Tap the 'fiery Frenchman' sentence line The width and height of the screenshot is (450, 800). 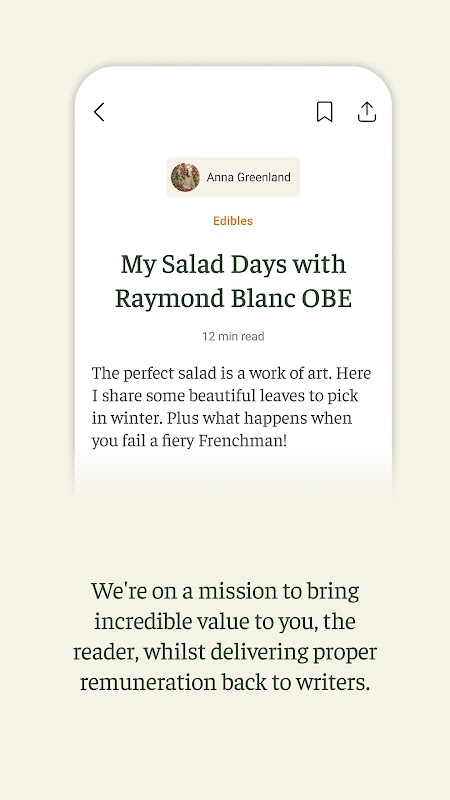tap(189, 440)
